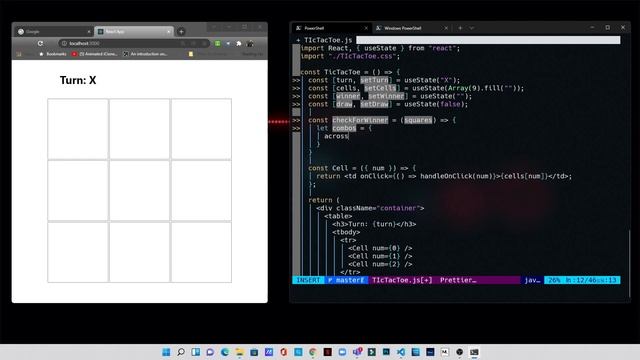Switch to the Google browser tab
Screen dimensions: 640x360
(x=54, y=31)
